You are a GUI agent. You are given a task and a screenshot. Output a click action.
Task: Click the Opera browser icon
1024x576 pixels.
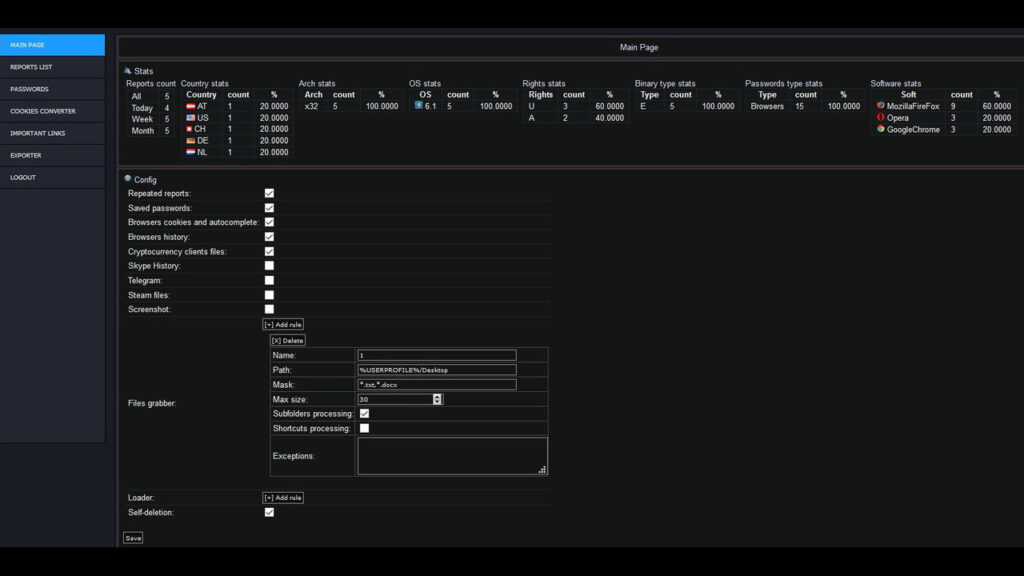881,118
